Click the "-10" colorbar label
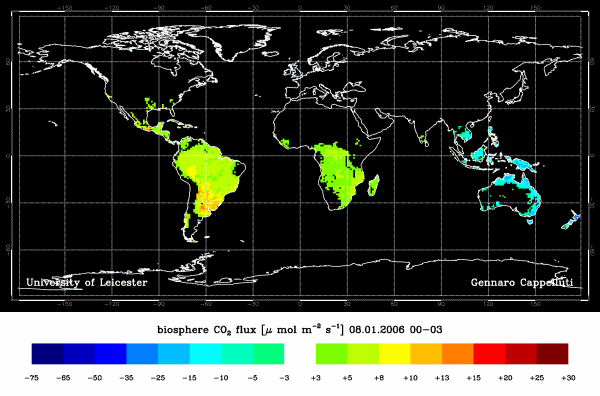Viewport: 600px width, 396px height. point(221,378)
